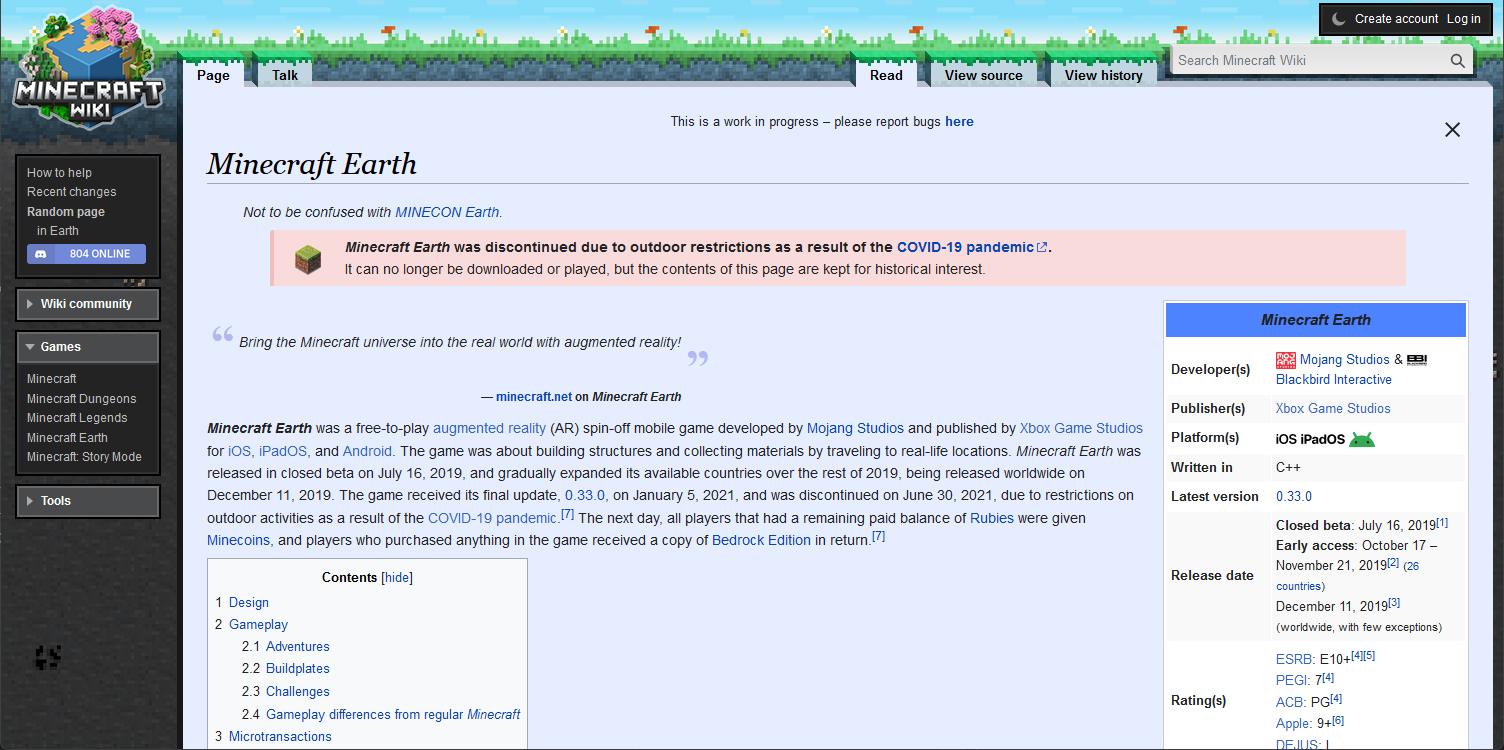Open Bedrock Edition link
Screen dimensions: 1504x750
pos(761,541)
